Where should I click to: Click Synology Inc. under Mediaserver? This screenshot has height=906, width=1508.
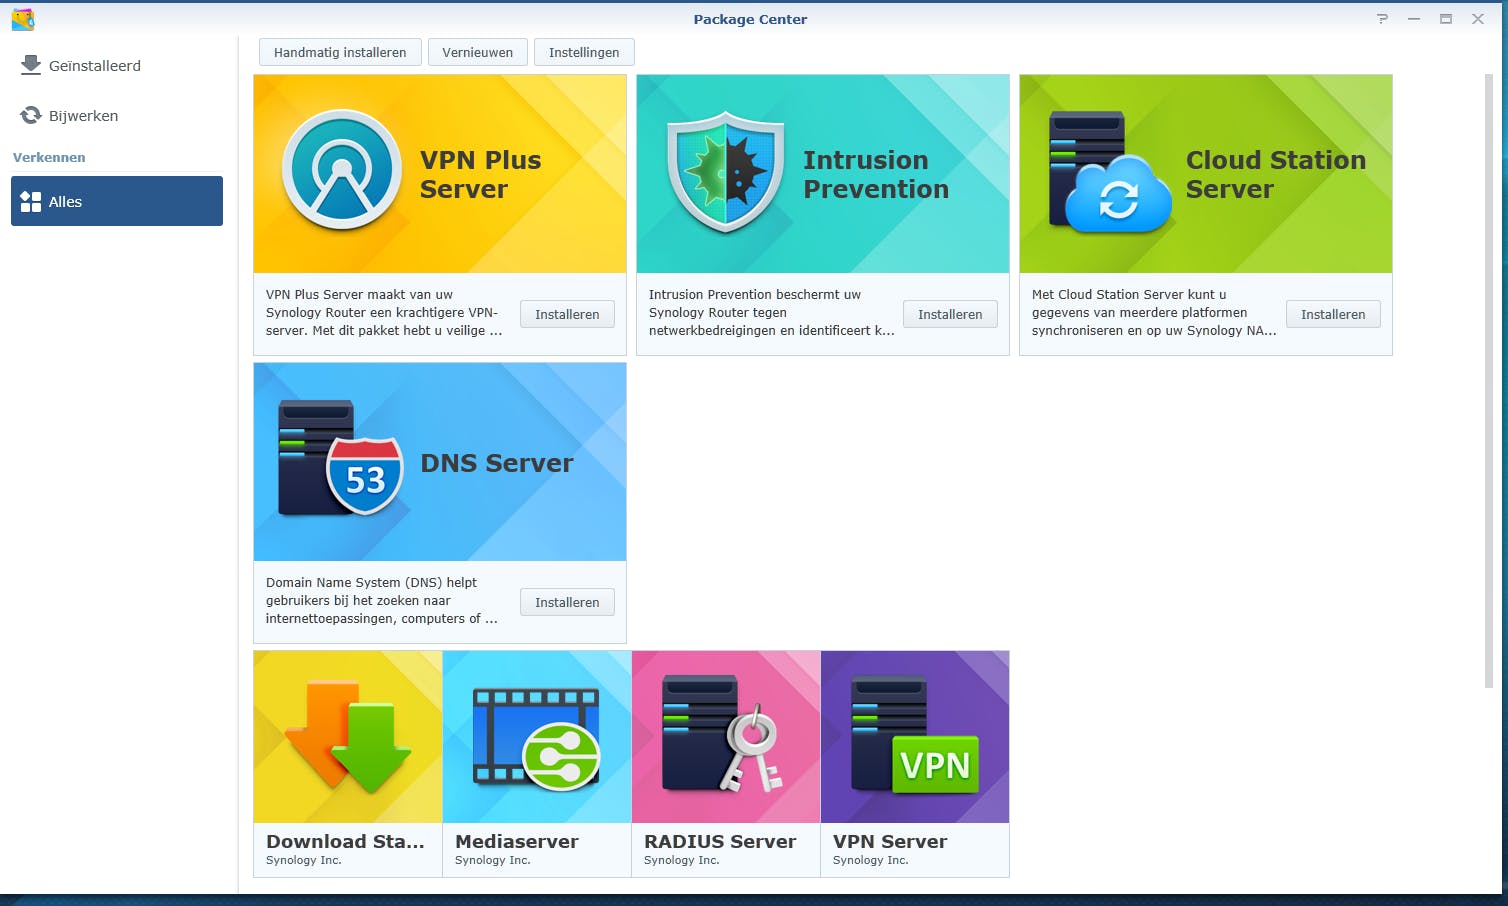(x=493, y=860)
